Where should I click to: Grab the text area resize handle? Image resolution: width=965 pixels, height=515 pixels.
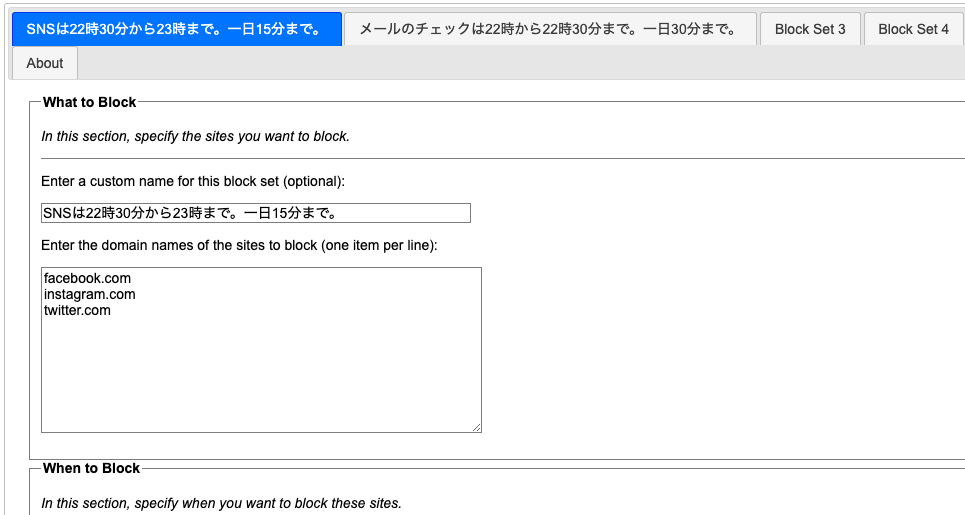476,427
